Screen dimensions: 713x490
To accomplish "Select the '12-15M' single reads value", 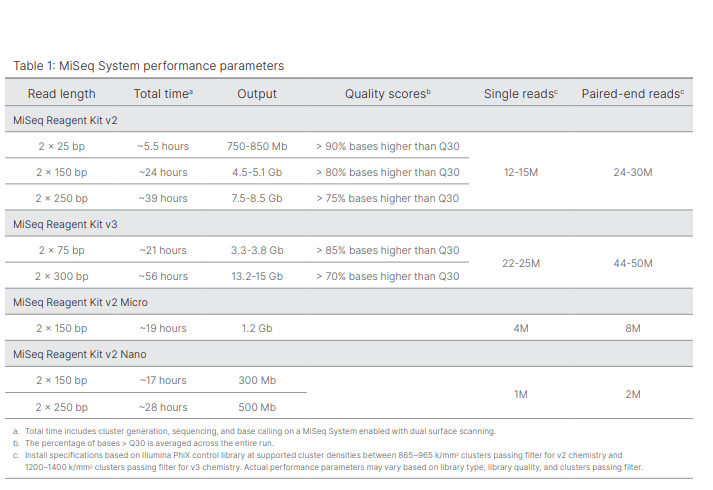I will [x=521, y=172].
